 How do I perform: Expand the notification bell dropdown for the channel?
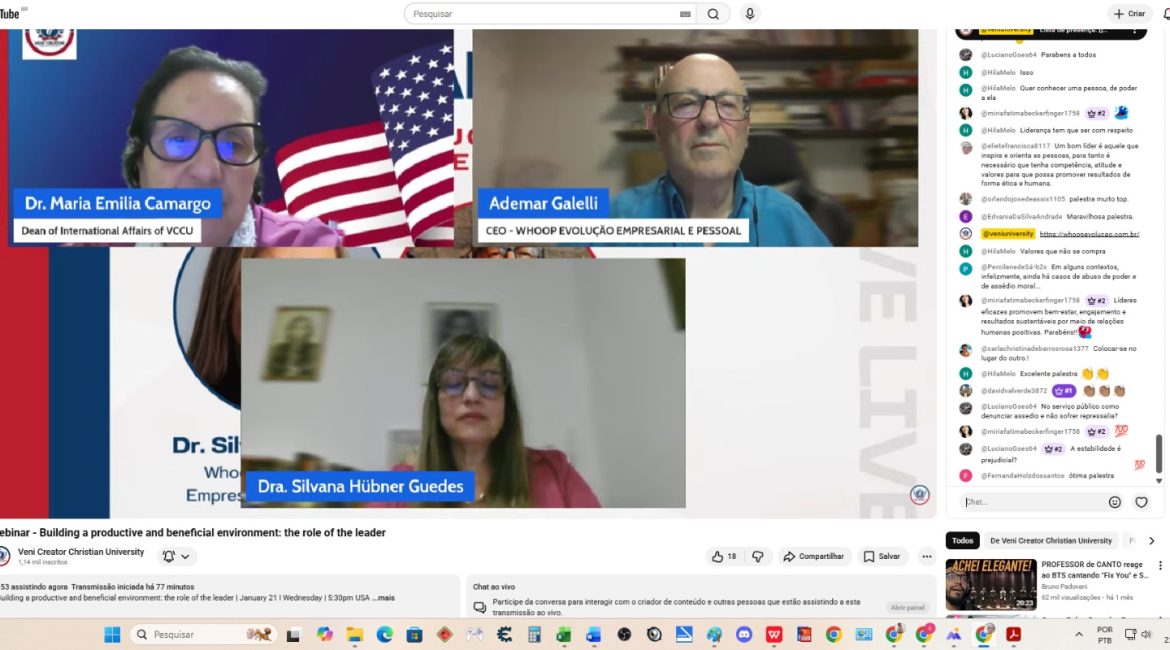pos(176,557)
